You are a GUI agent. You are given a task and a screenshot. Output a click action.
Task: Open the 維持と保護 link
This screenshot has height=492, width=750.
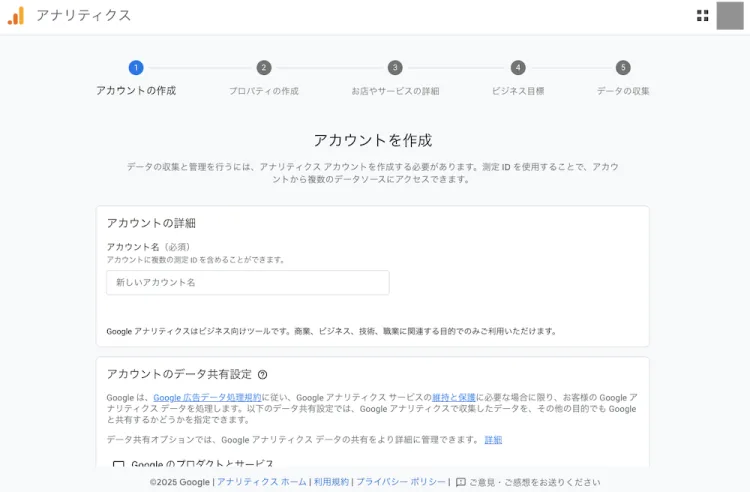coord(453,397)
